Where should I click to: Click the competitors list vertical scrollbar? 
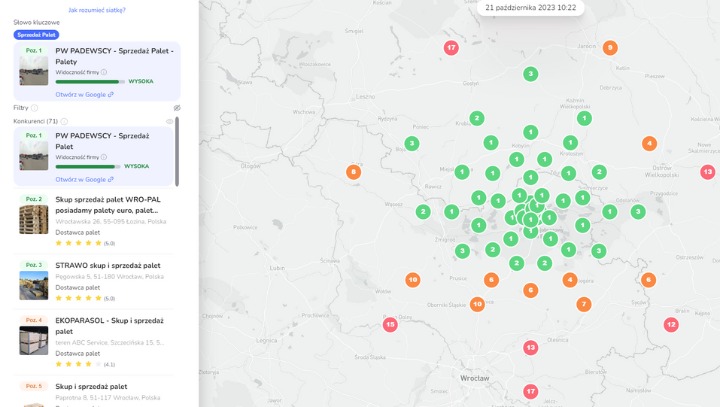177,150
